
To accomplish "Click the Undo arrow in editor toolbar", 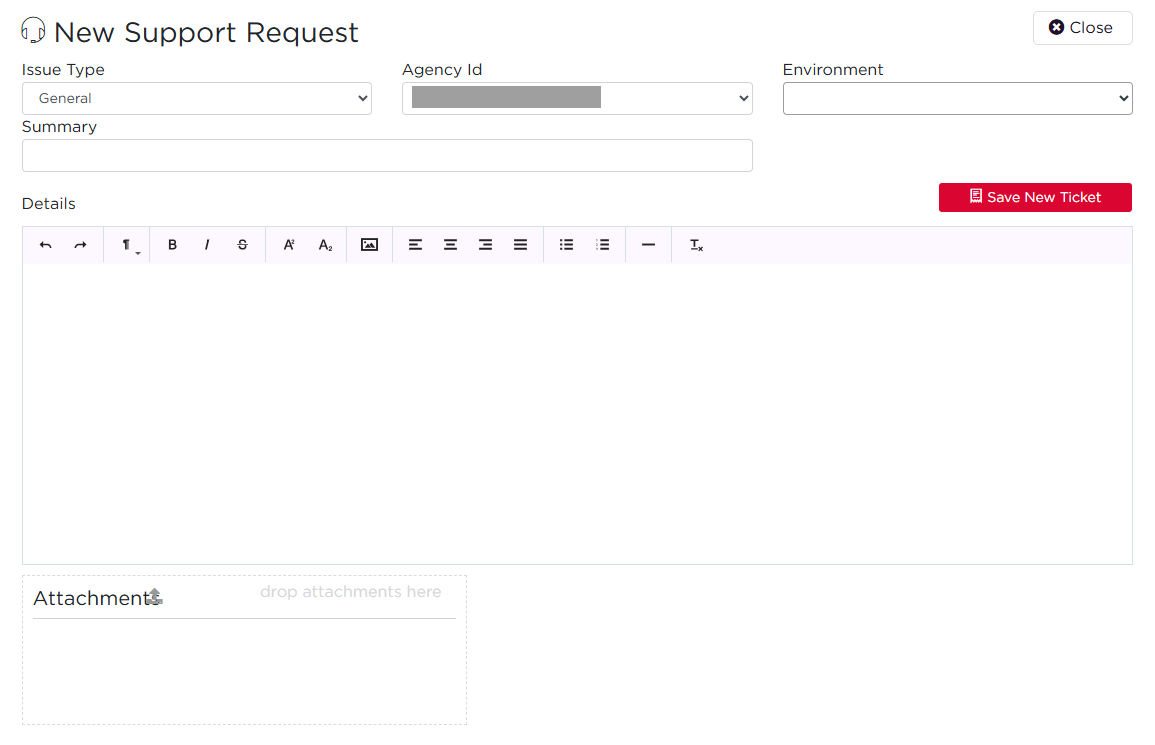I will point(45,245).
